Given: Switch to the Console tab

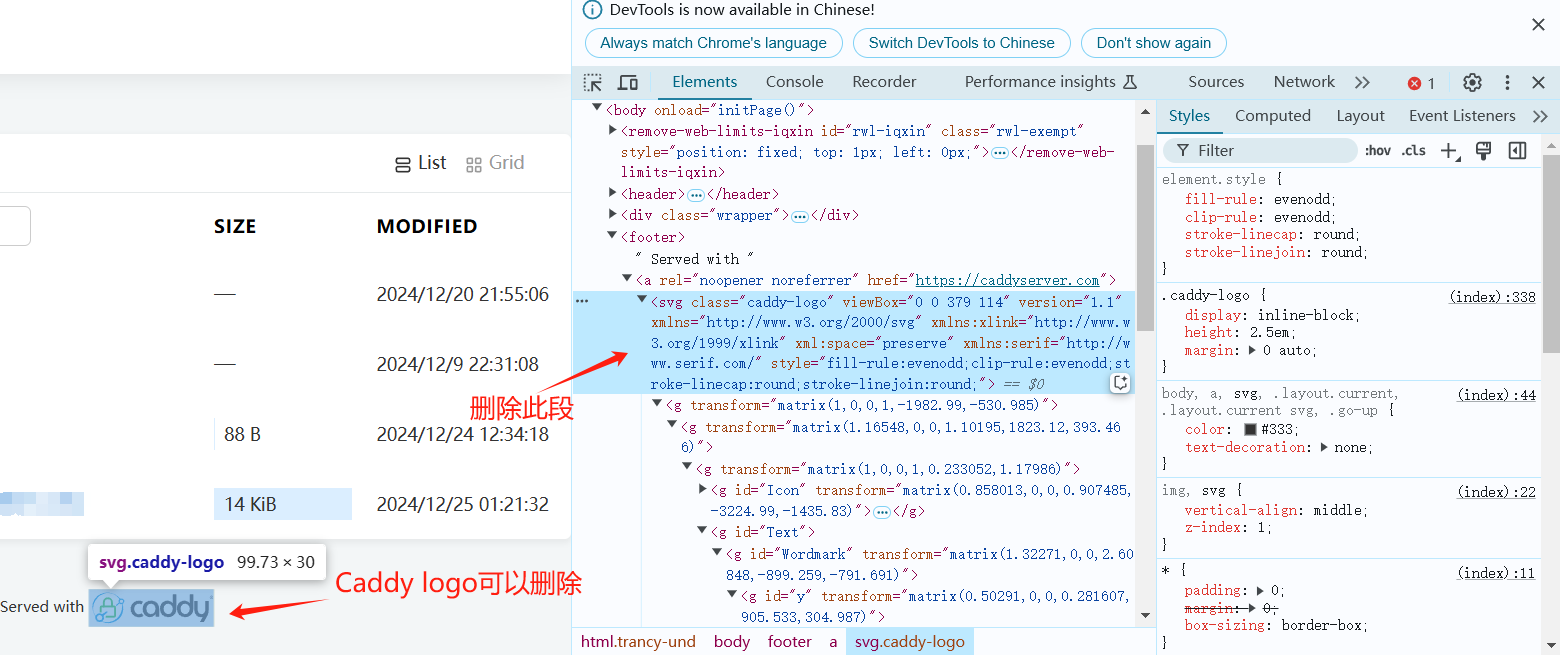Looking at the screenshot, I should click(x=794, y=82).
